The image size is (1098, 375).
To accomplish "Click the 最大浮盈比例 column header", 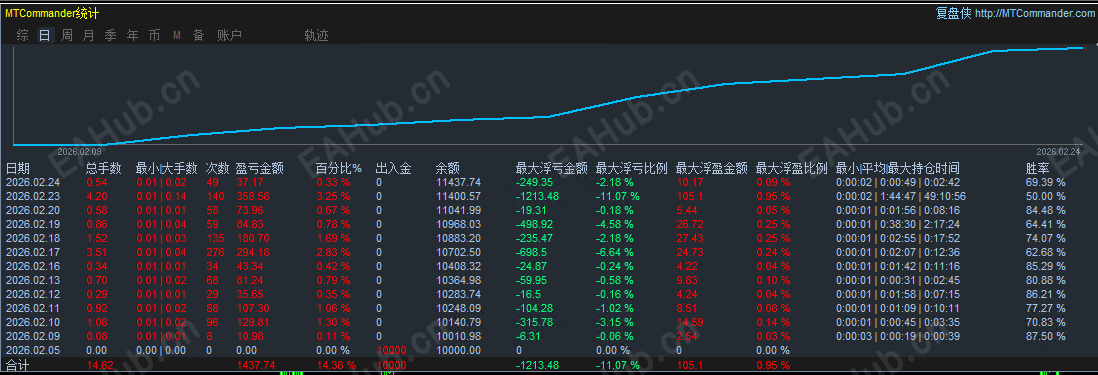I will [792, 169].
